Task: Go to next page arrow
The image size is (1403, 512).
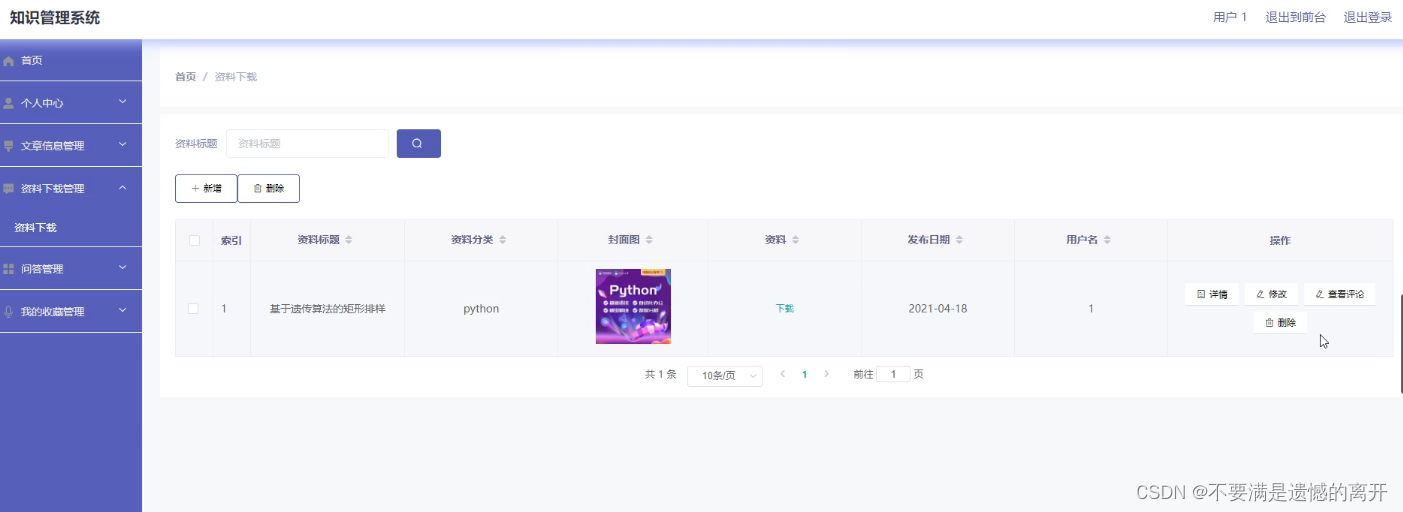Action: point(826,374)
